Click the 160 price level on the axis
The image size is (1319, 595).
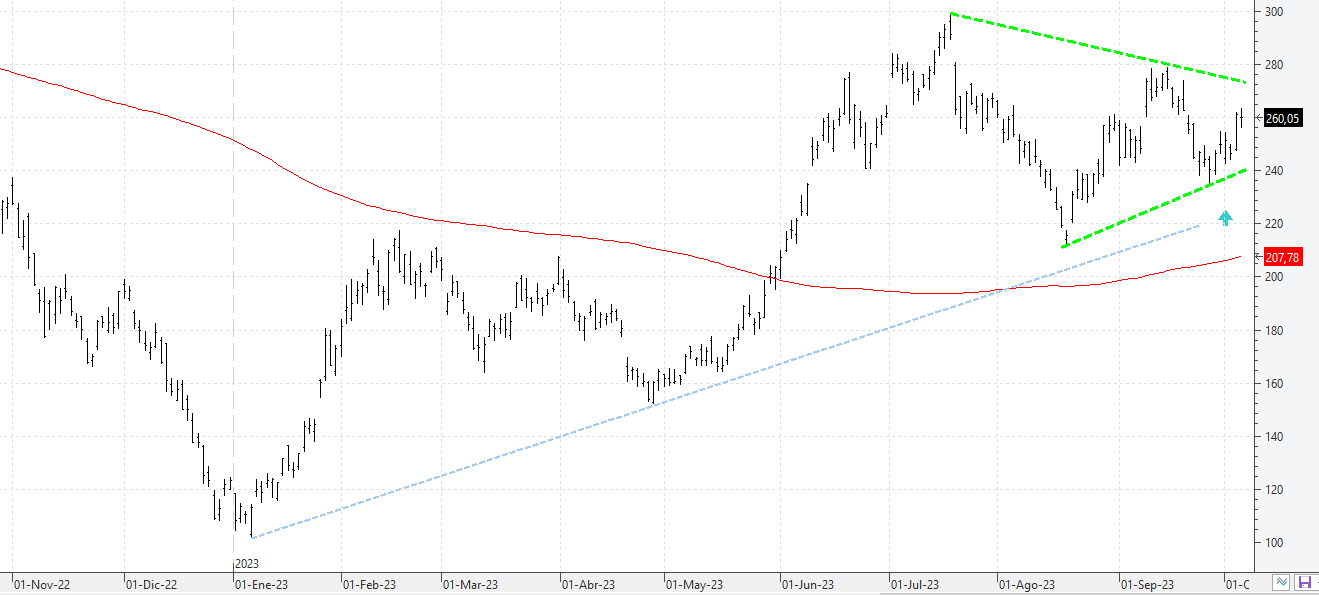(1275, 384)
